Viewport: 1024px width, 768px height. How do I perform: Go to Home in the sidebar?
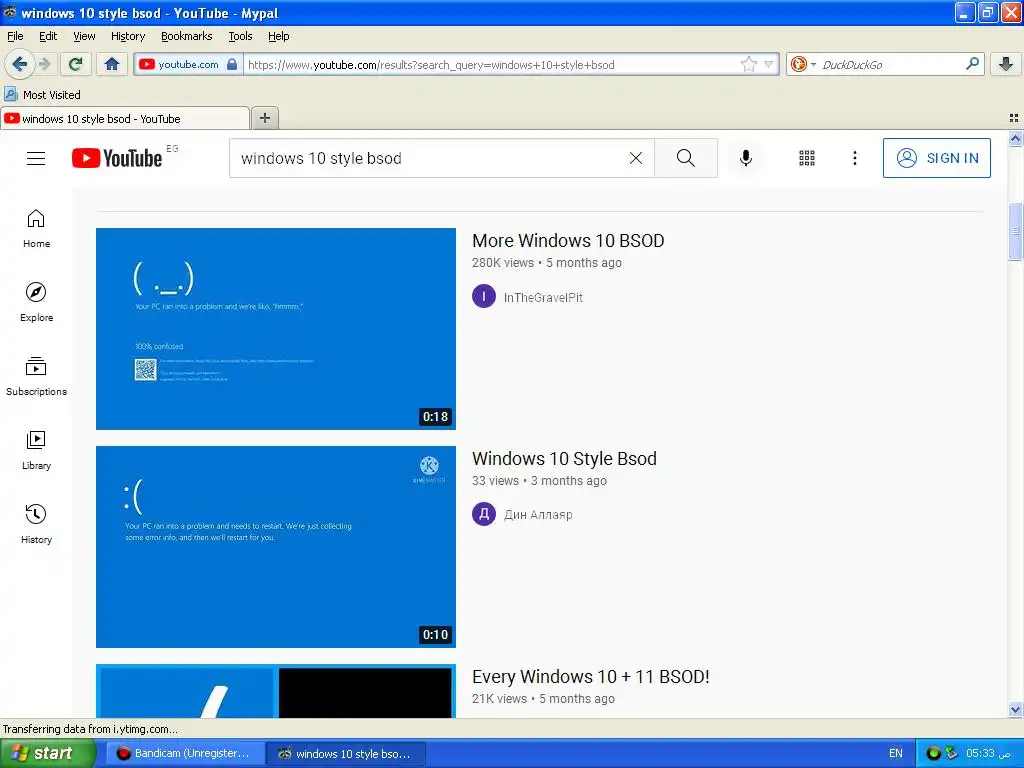click(x=36, y=229)
